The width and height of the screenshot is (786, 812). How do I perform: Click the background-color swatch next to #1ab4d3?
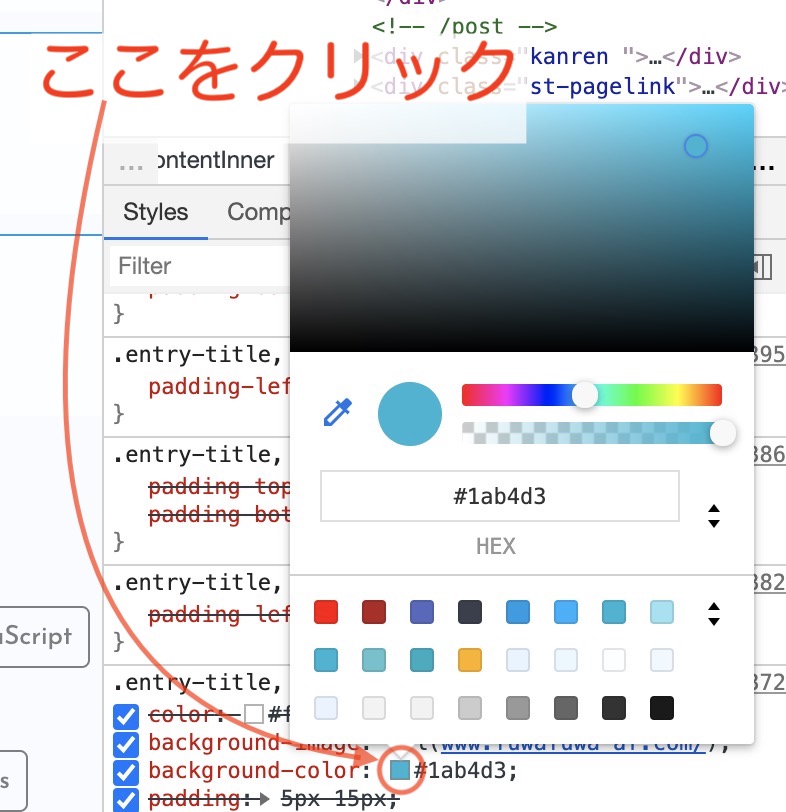point(400,770)
